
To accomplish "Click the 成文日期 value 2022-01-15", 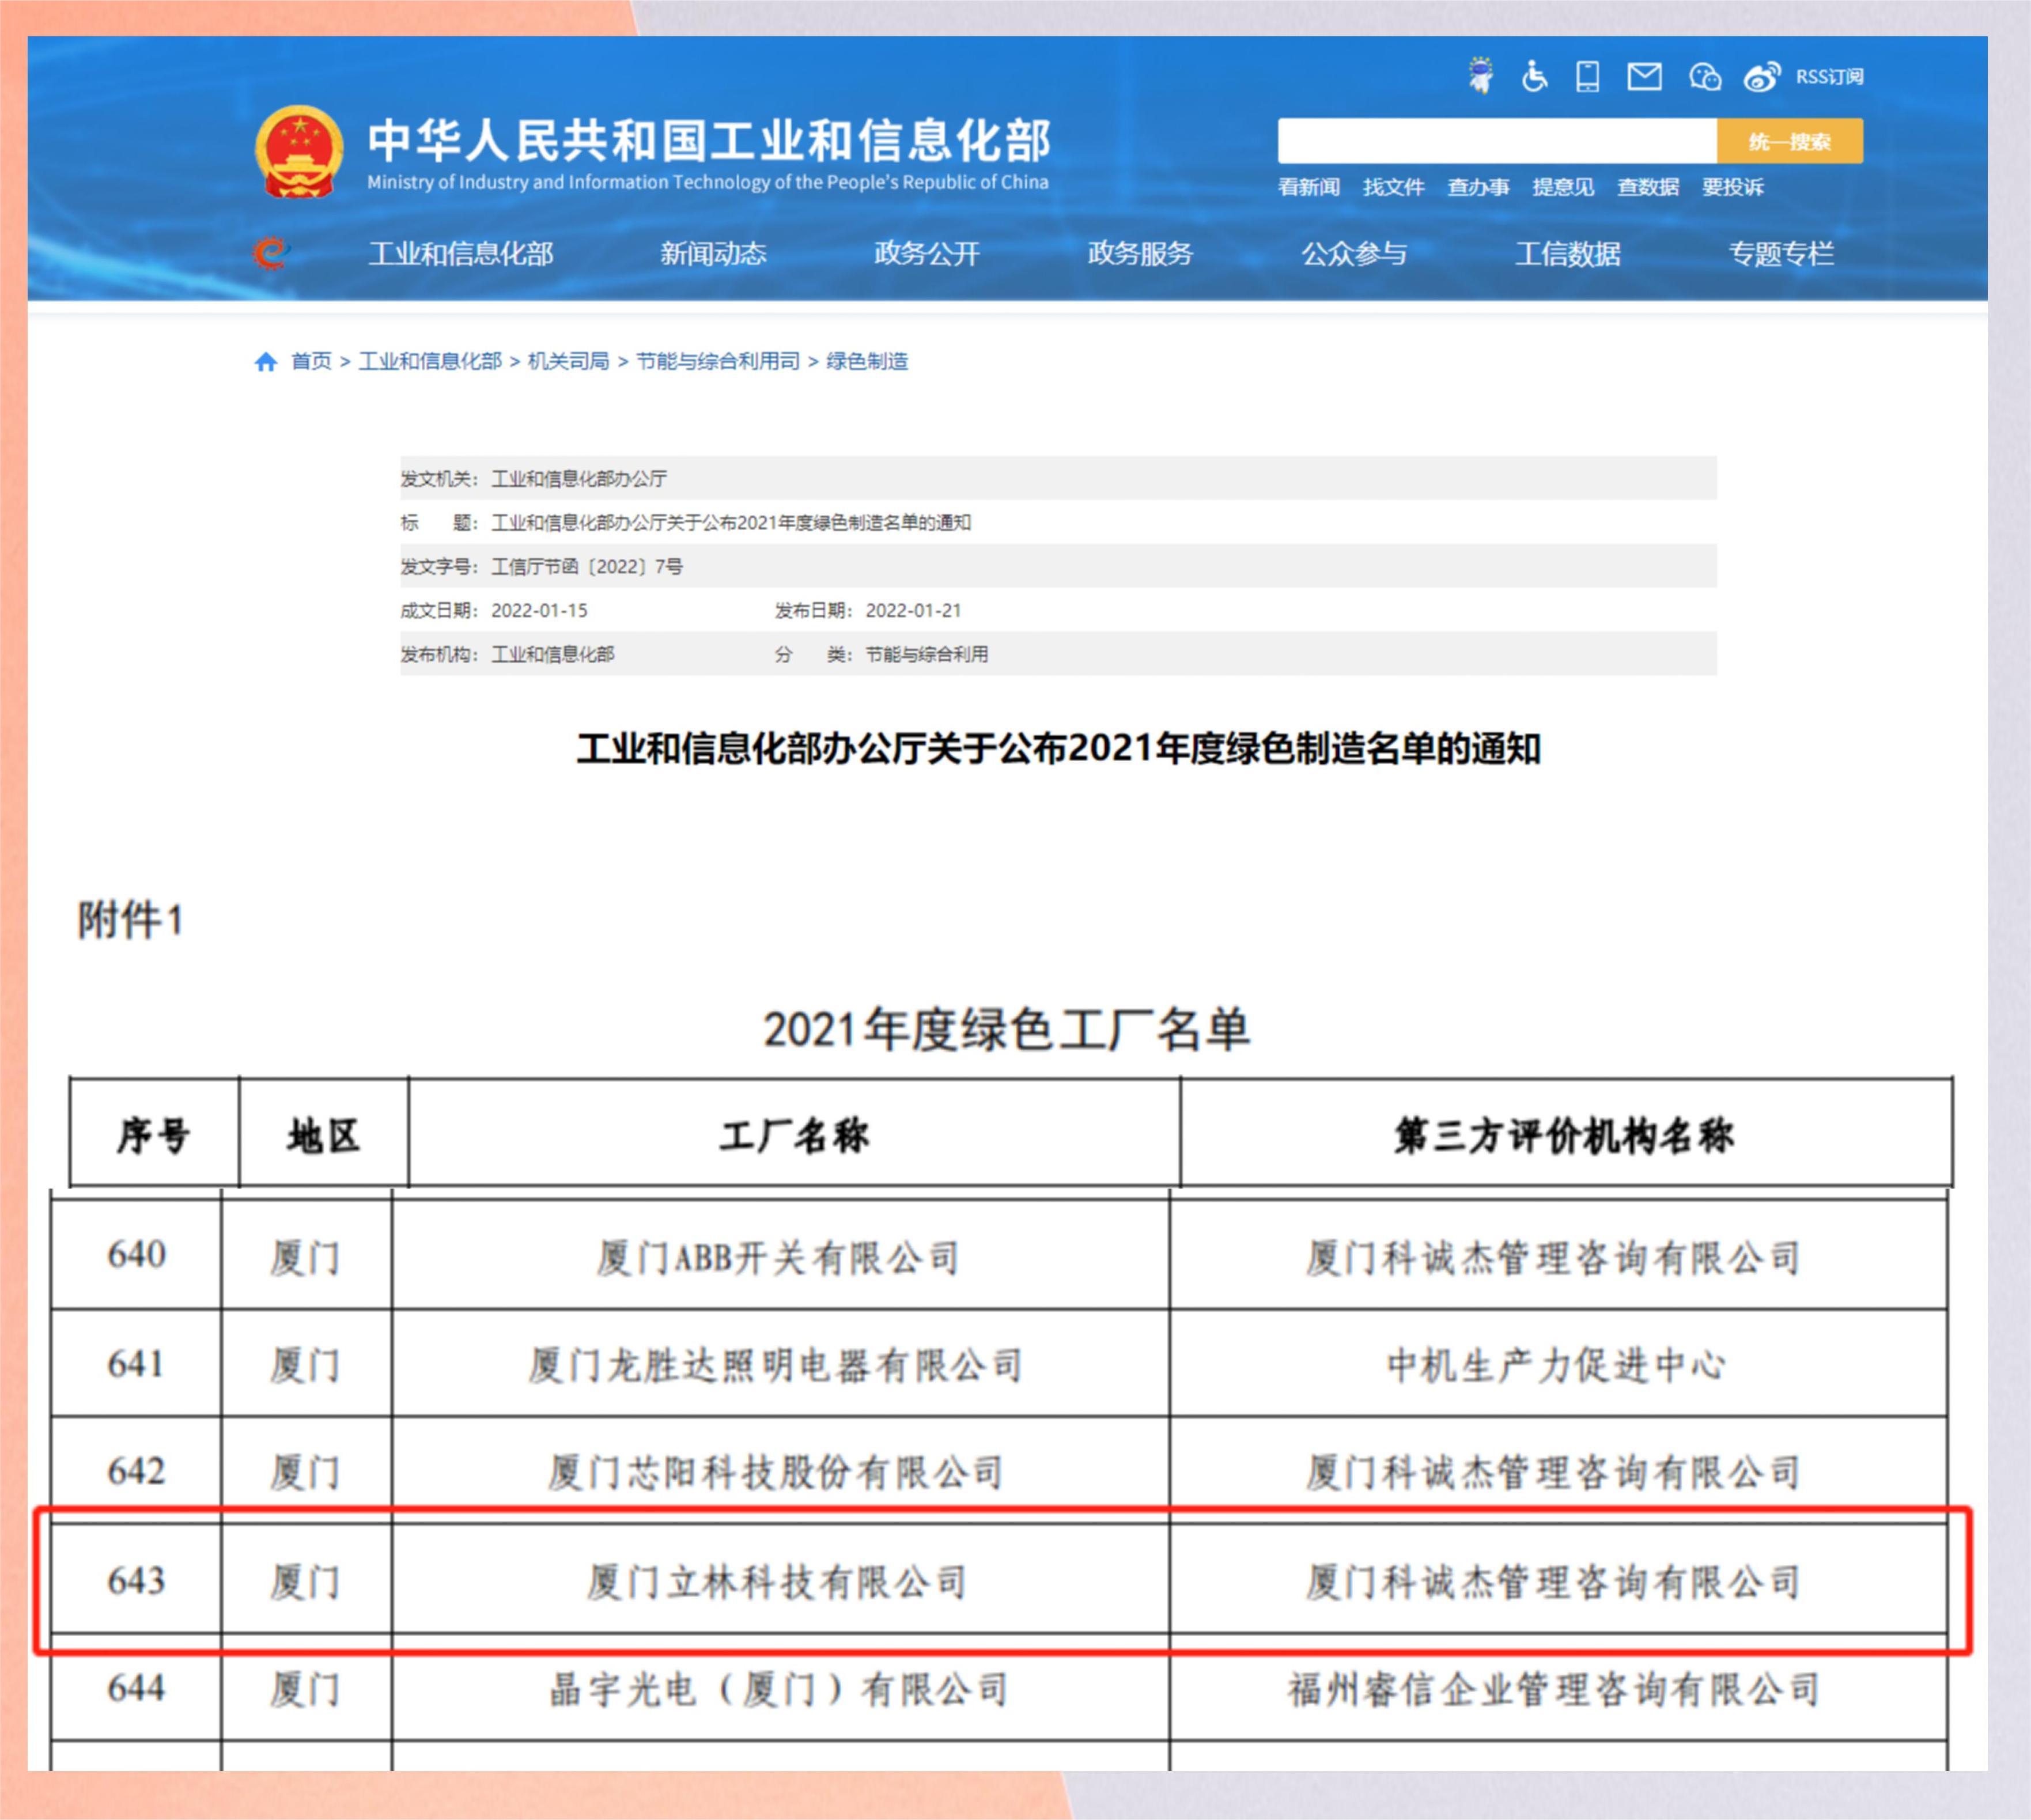I will pyautogui.click(x=539, y=610).
